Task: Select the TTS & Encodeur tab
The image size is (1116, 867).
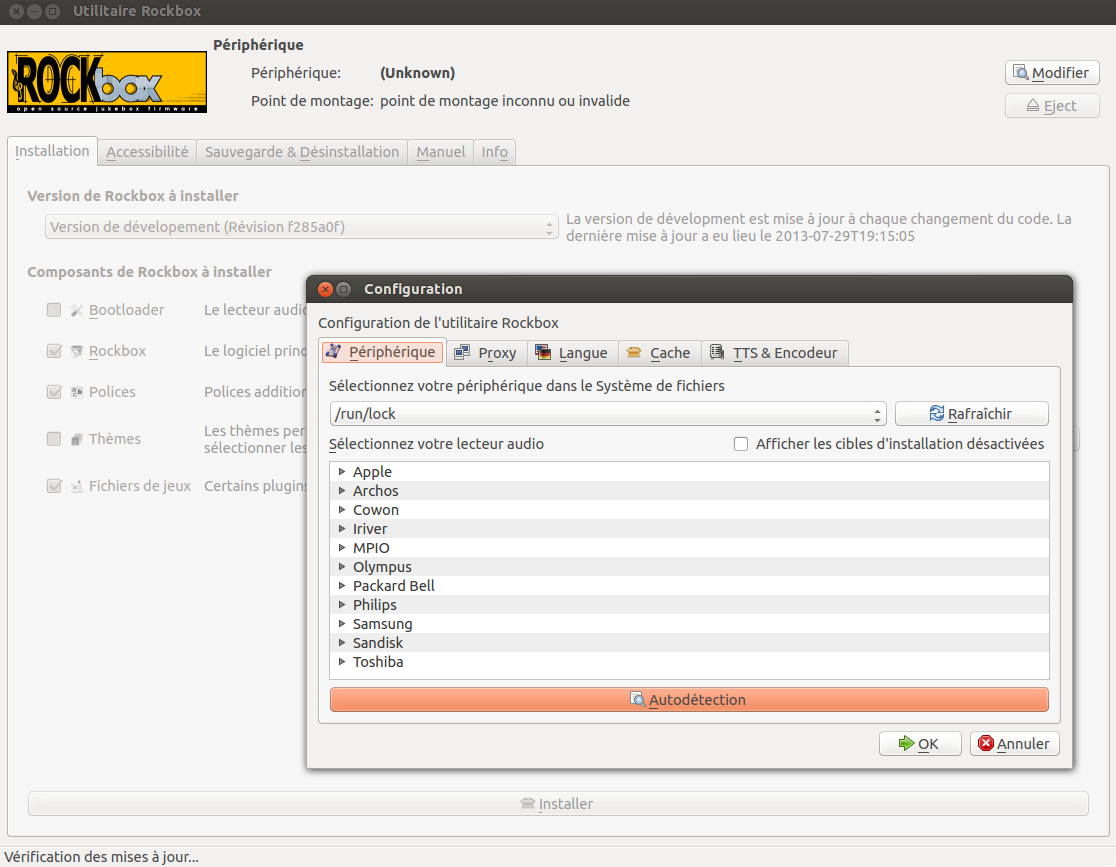Action: click(774, 353)
